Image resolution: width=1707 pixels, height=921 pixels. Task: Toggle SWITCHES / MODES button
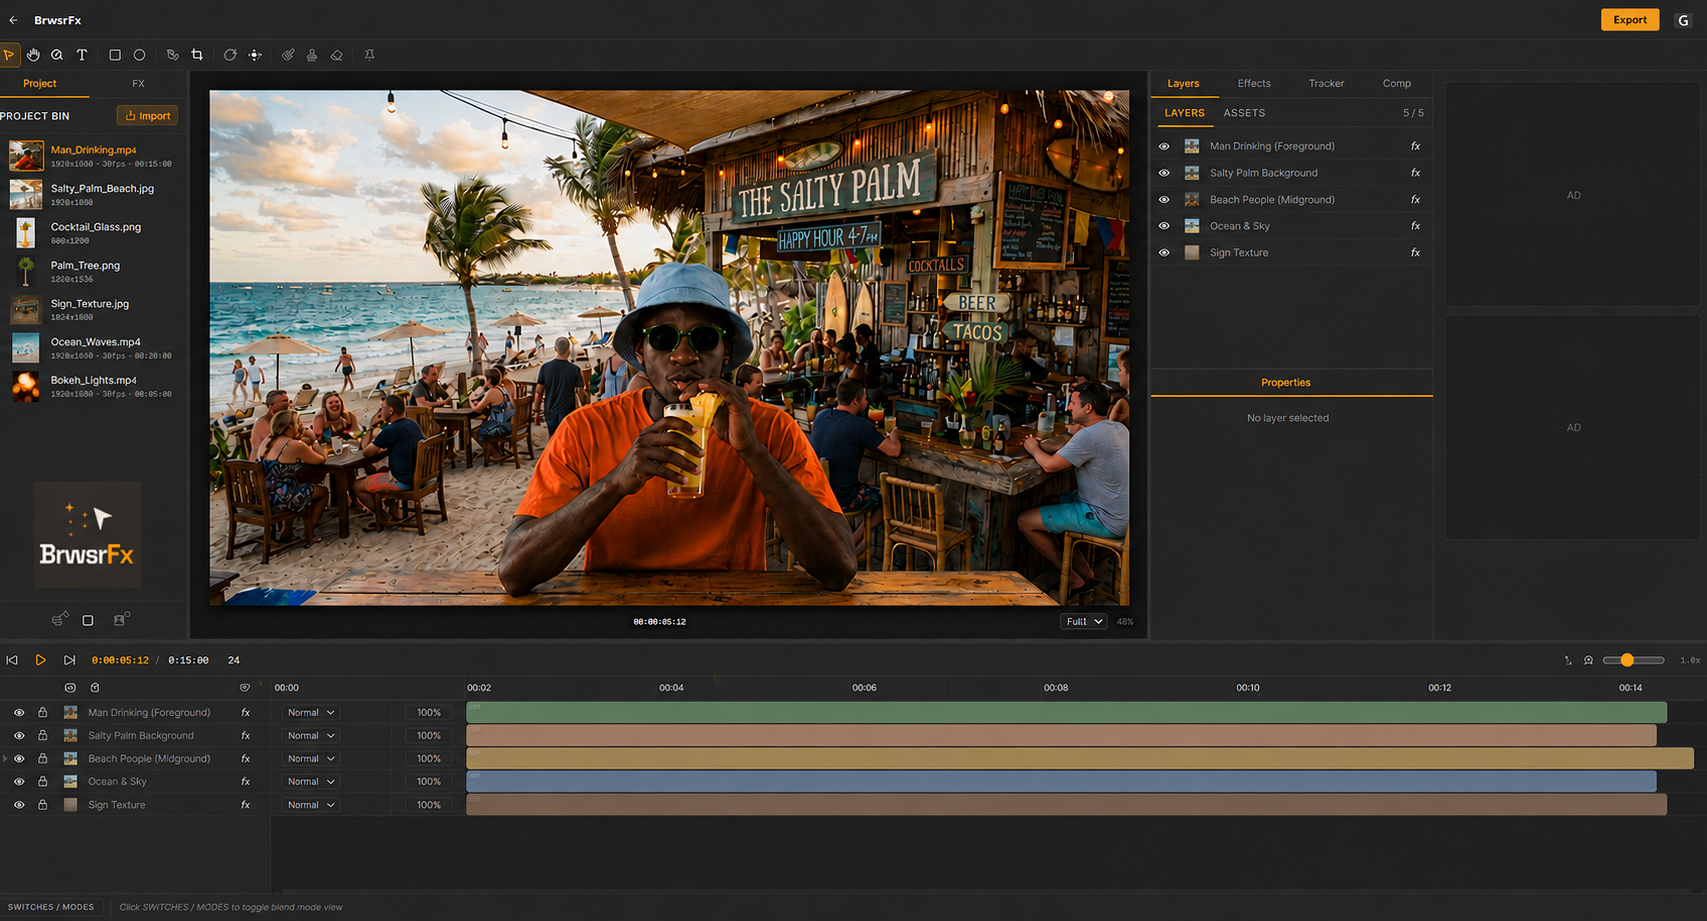[51, 907]
